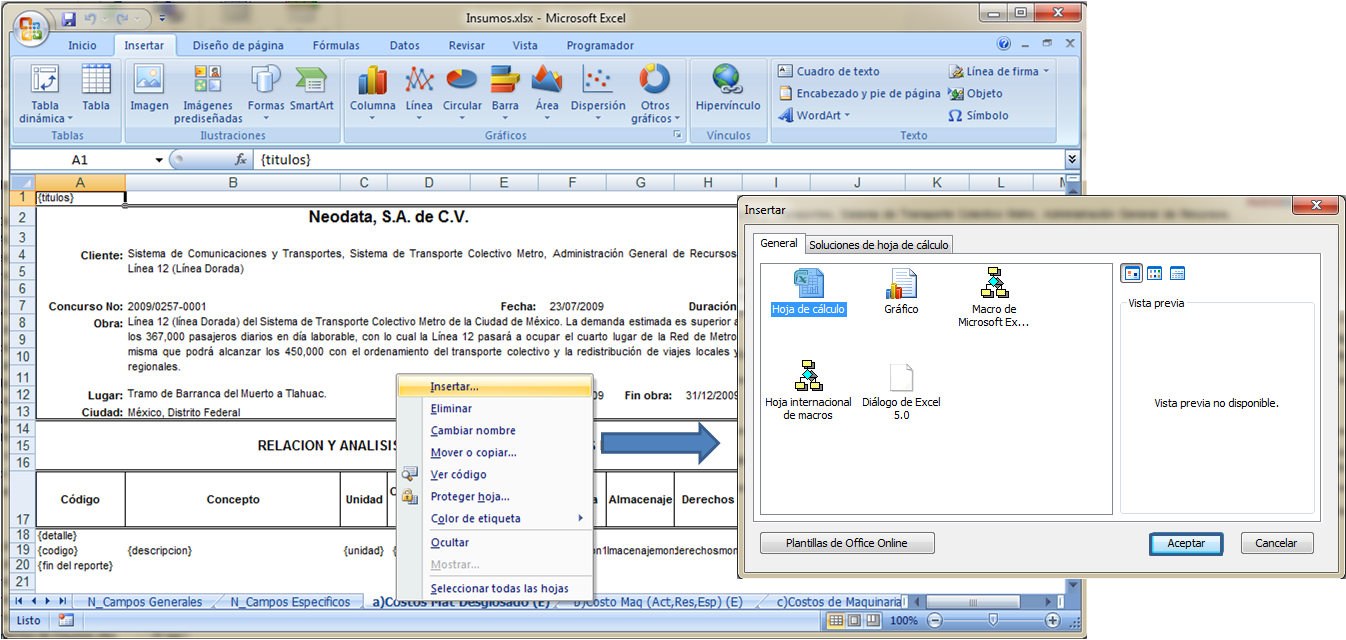The height and width of the screenshot is (640, 1346).
Task: Select Diálogo de Excel 5.0 item
Action: pyautogui.click(x=901, y=390)
